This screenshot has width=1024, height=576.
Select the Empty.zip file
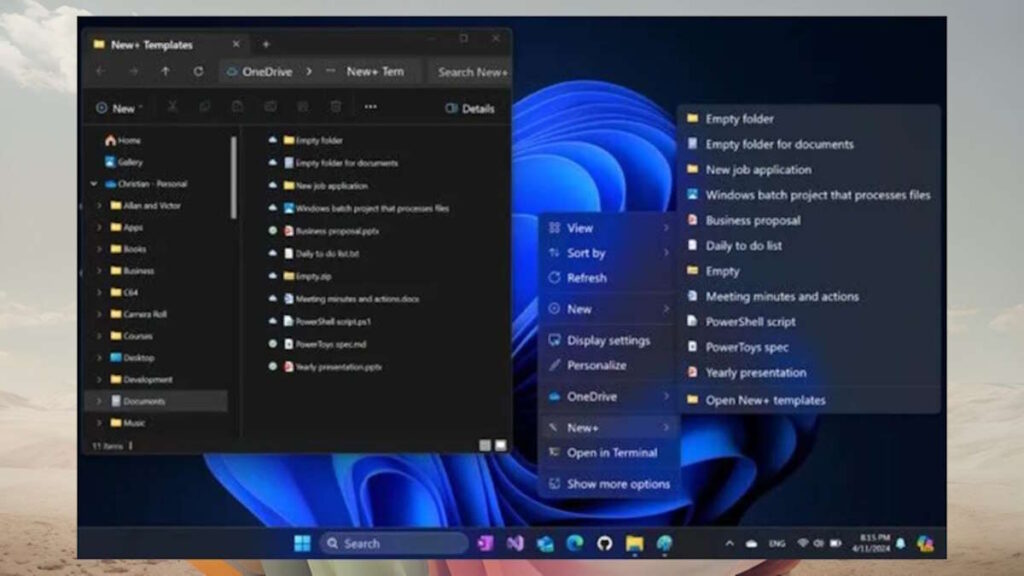tap(308, 276)
